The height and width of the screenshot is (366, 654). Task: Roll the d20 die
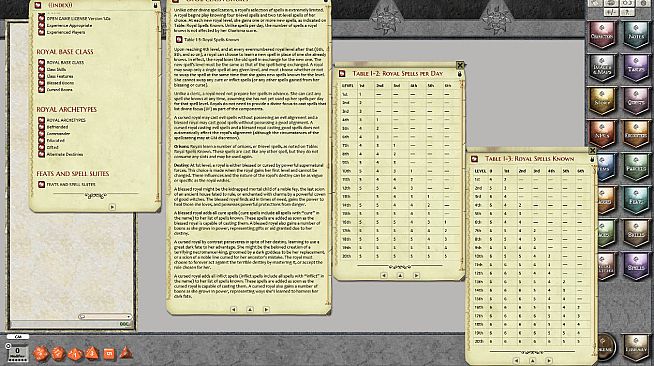point(40,353)
